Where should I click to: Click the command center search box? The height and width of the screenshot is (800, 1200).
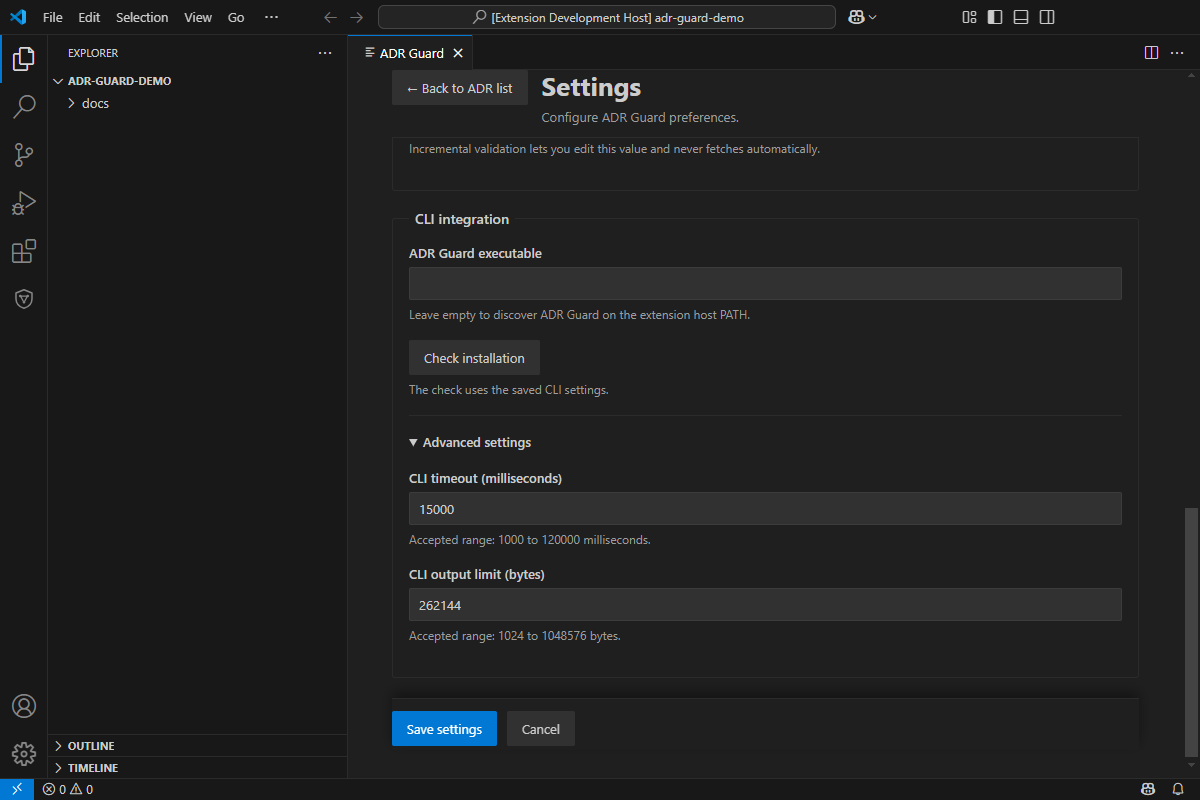[x=607, y=17]
